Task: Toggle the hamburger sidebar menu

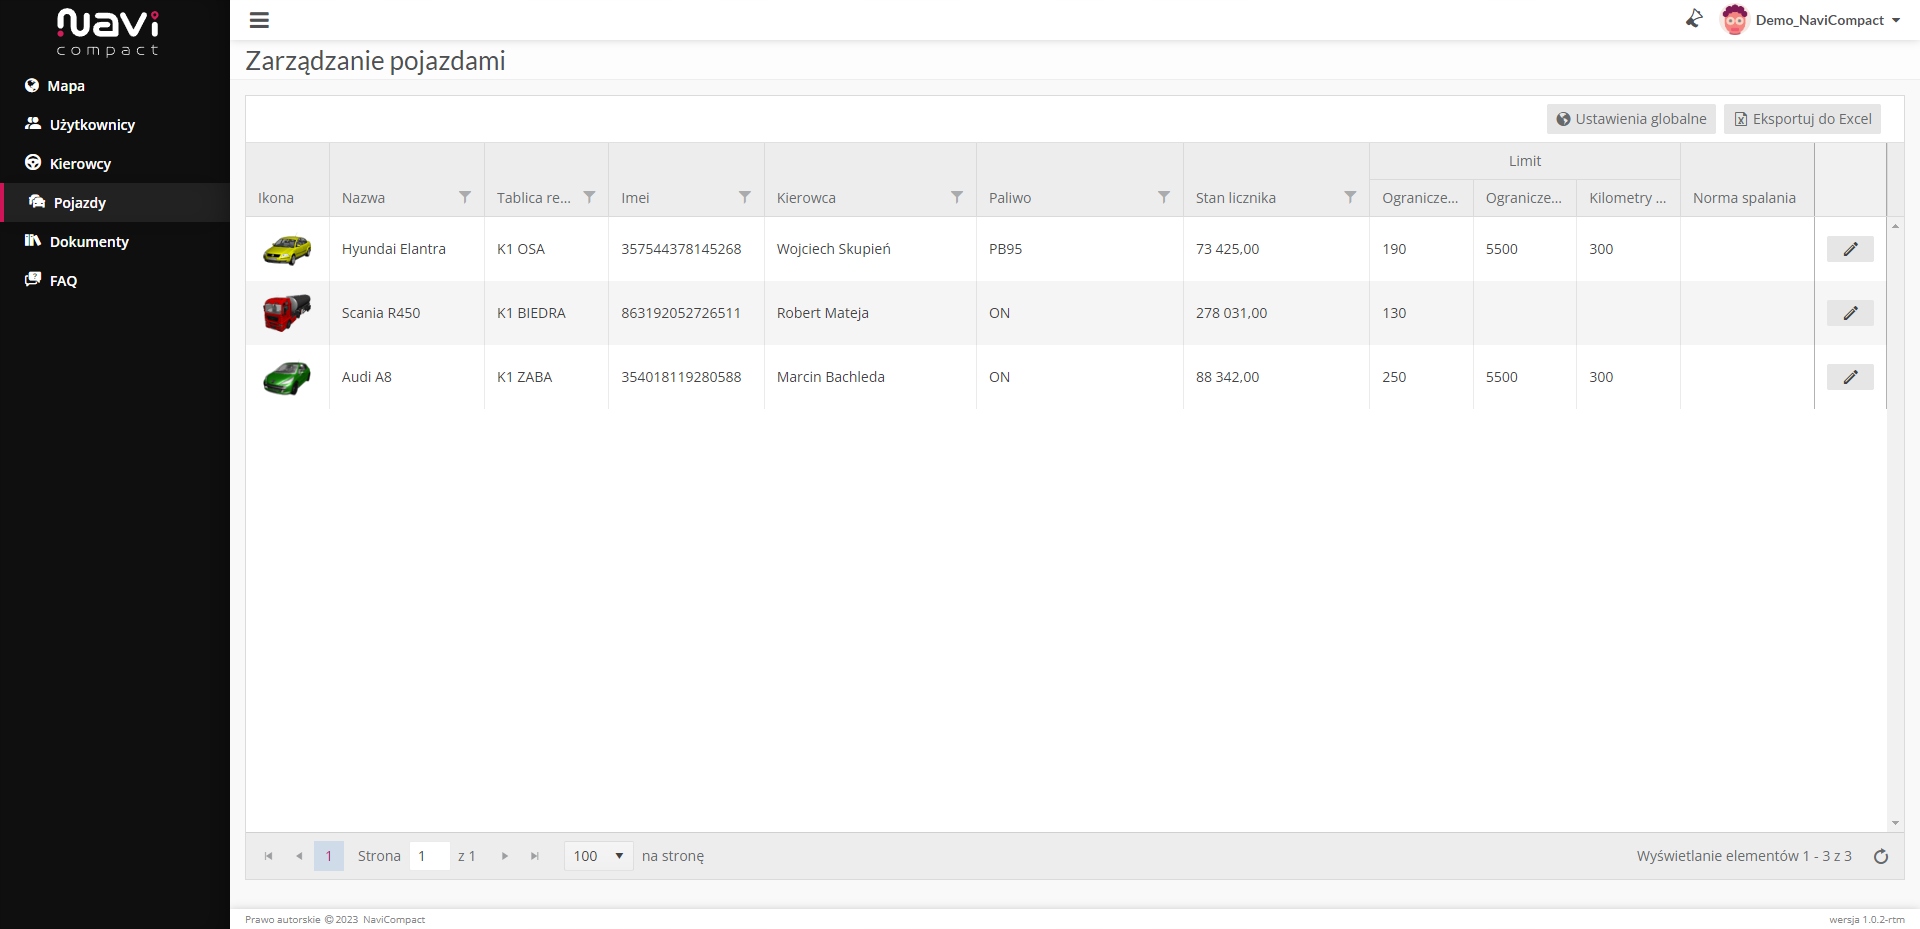Action: click(x=259, y=20)
